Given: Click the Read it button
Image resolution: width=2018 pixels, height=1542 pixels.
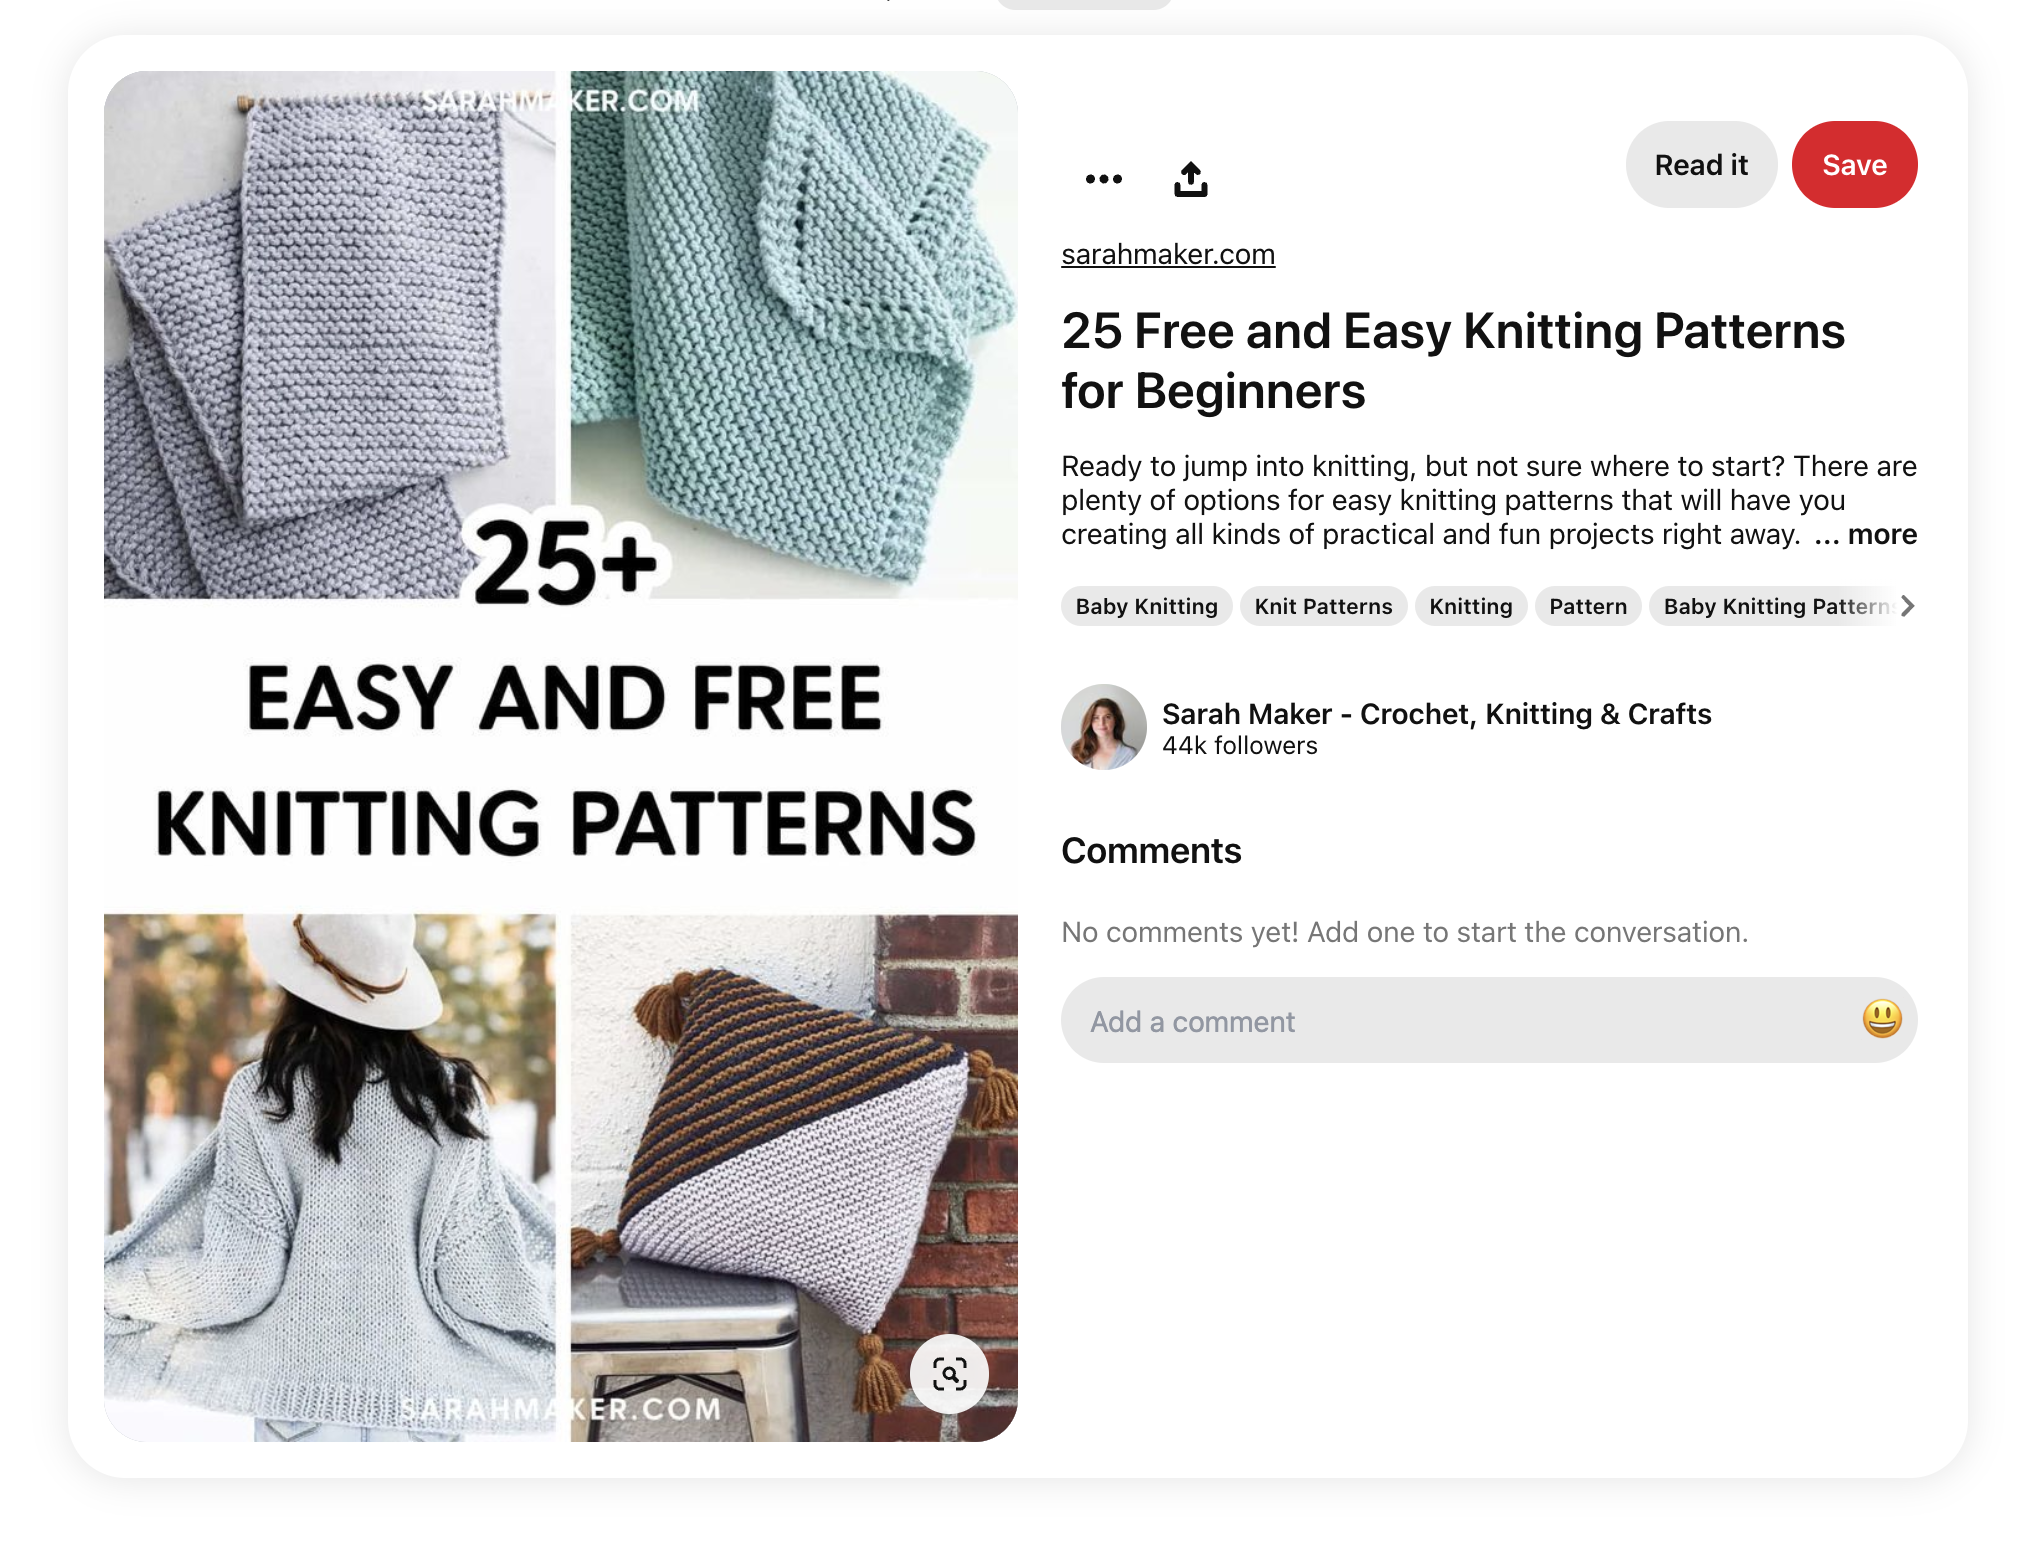Looking at the screenshot, I should (1701, 165).
